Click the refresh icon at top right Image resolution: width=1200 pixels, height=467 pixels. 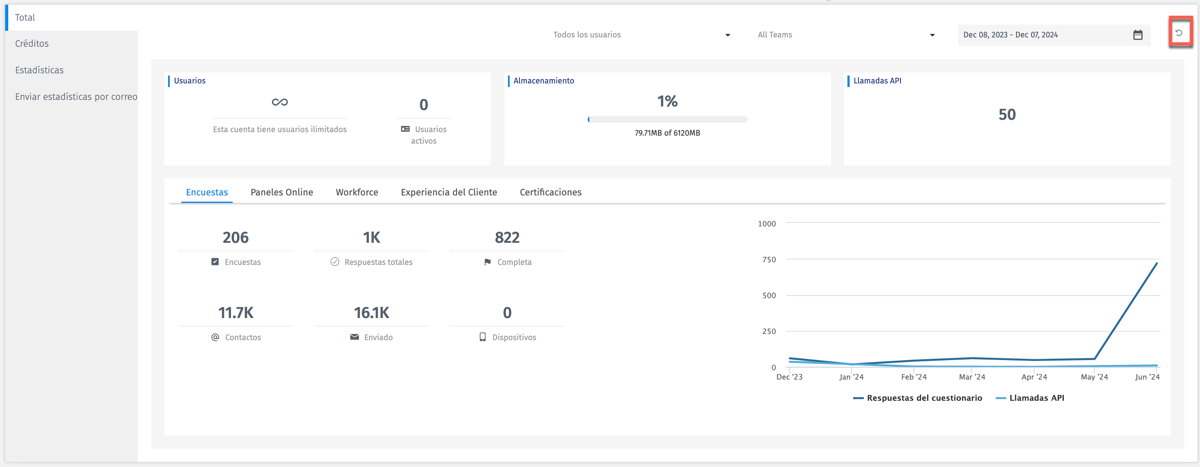click(x=1179, y=34)
